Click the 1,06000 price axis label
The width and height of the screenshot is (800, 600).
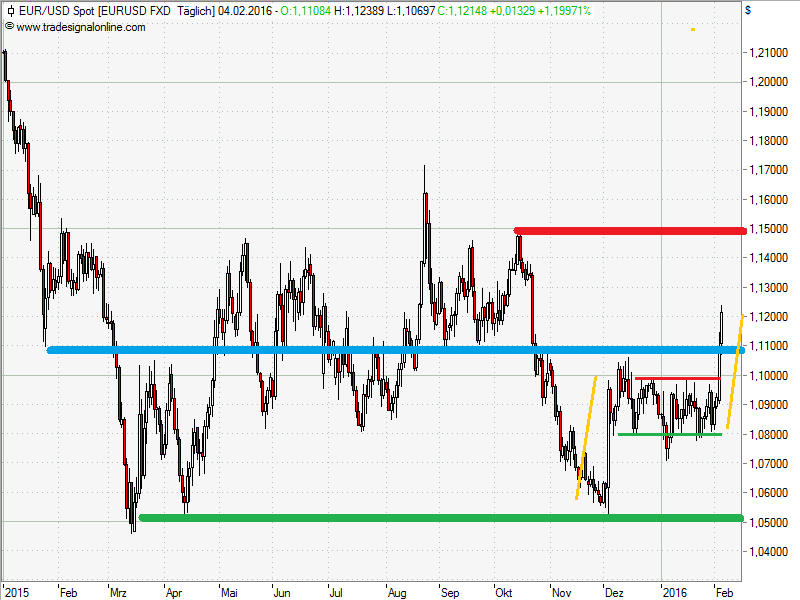click(x=768, y=493)
